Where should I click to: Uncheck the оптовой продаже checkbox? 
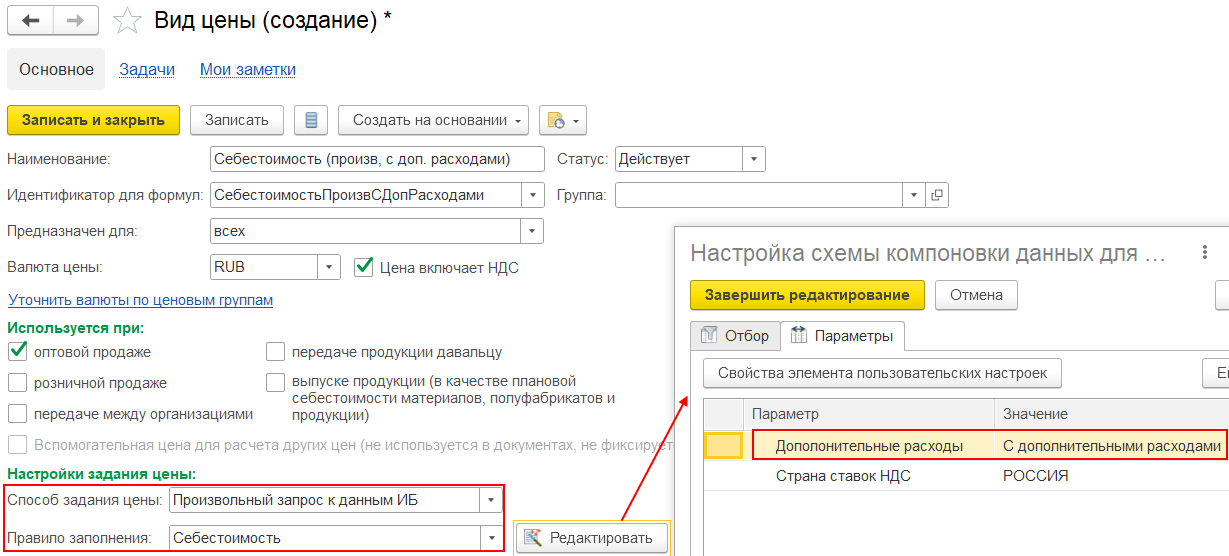pos(17,351)
